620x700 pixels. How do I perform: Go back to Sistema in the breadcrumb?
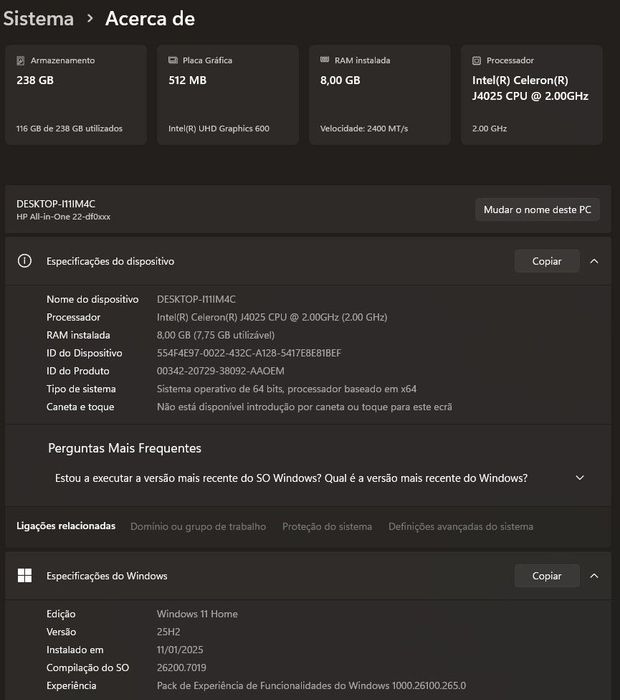point(38,19)
